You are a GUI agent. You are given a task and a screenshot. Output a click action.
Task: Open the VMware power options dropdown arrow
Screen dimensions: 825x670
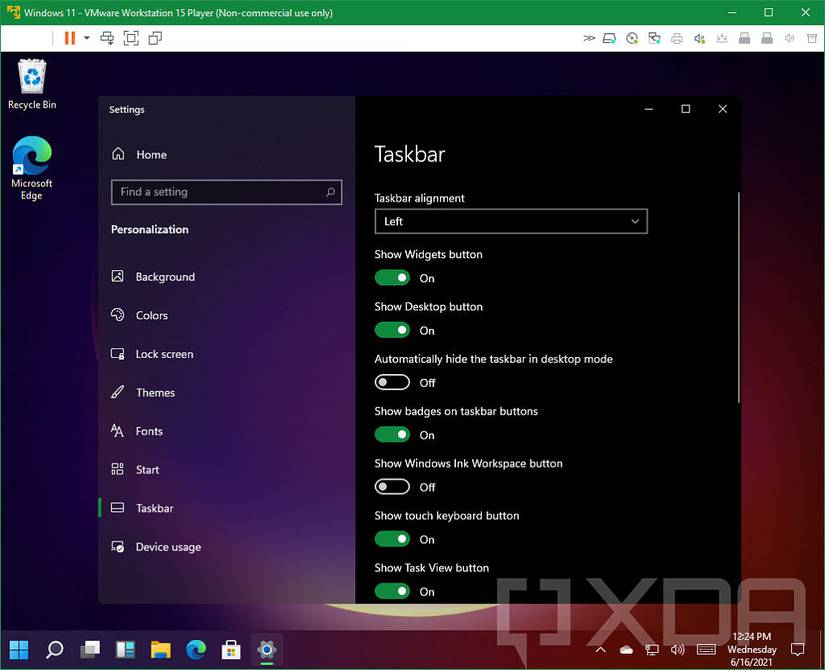pos(87,38)
